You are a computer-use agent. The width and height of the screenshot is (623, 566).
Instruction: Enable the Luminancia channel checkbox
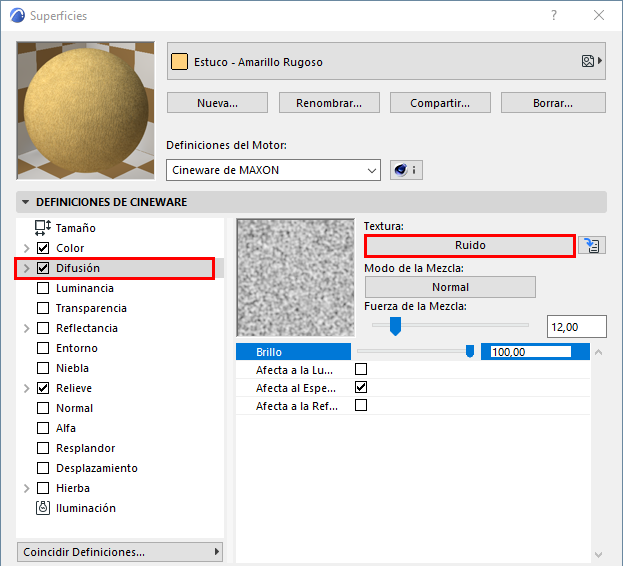[x=43, y=288]
